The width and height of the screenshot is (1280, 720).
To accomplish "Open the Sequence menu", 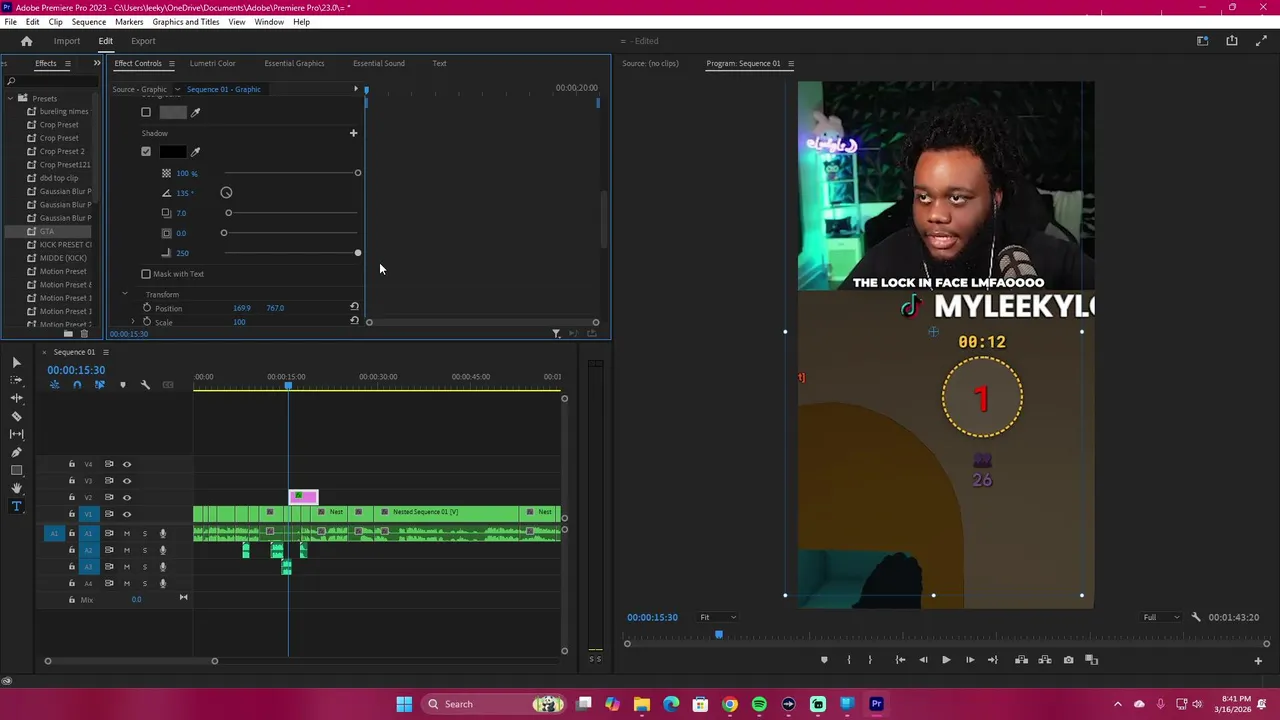I will point(89,22).
